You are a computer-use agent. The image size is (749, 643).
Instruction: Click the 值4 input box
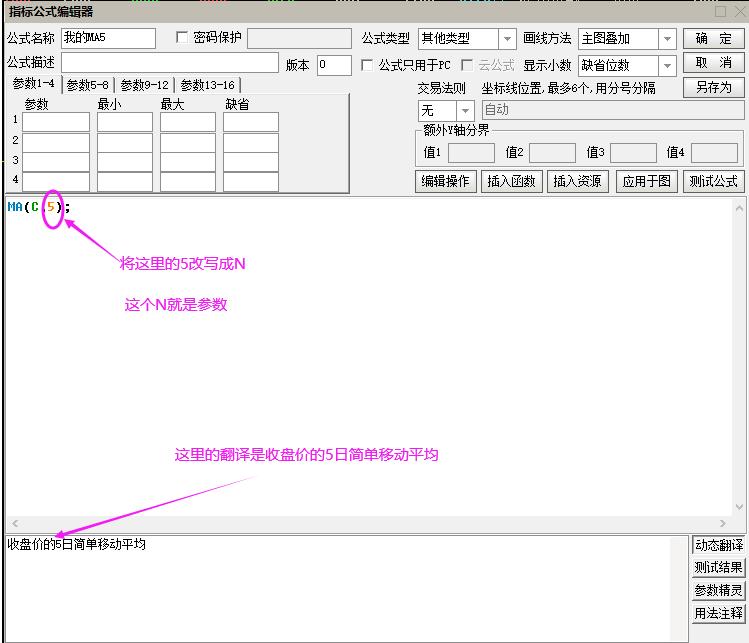[x=715, y=153]
